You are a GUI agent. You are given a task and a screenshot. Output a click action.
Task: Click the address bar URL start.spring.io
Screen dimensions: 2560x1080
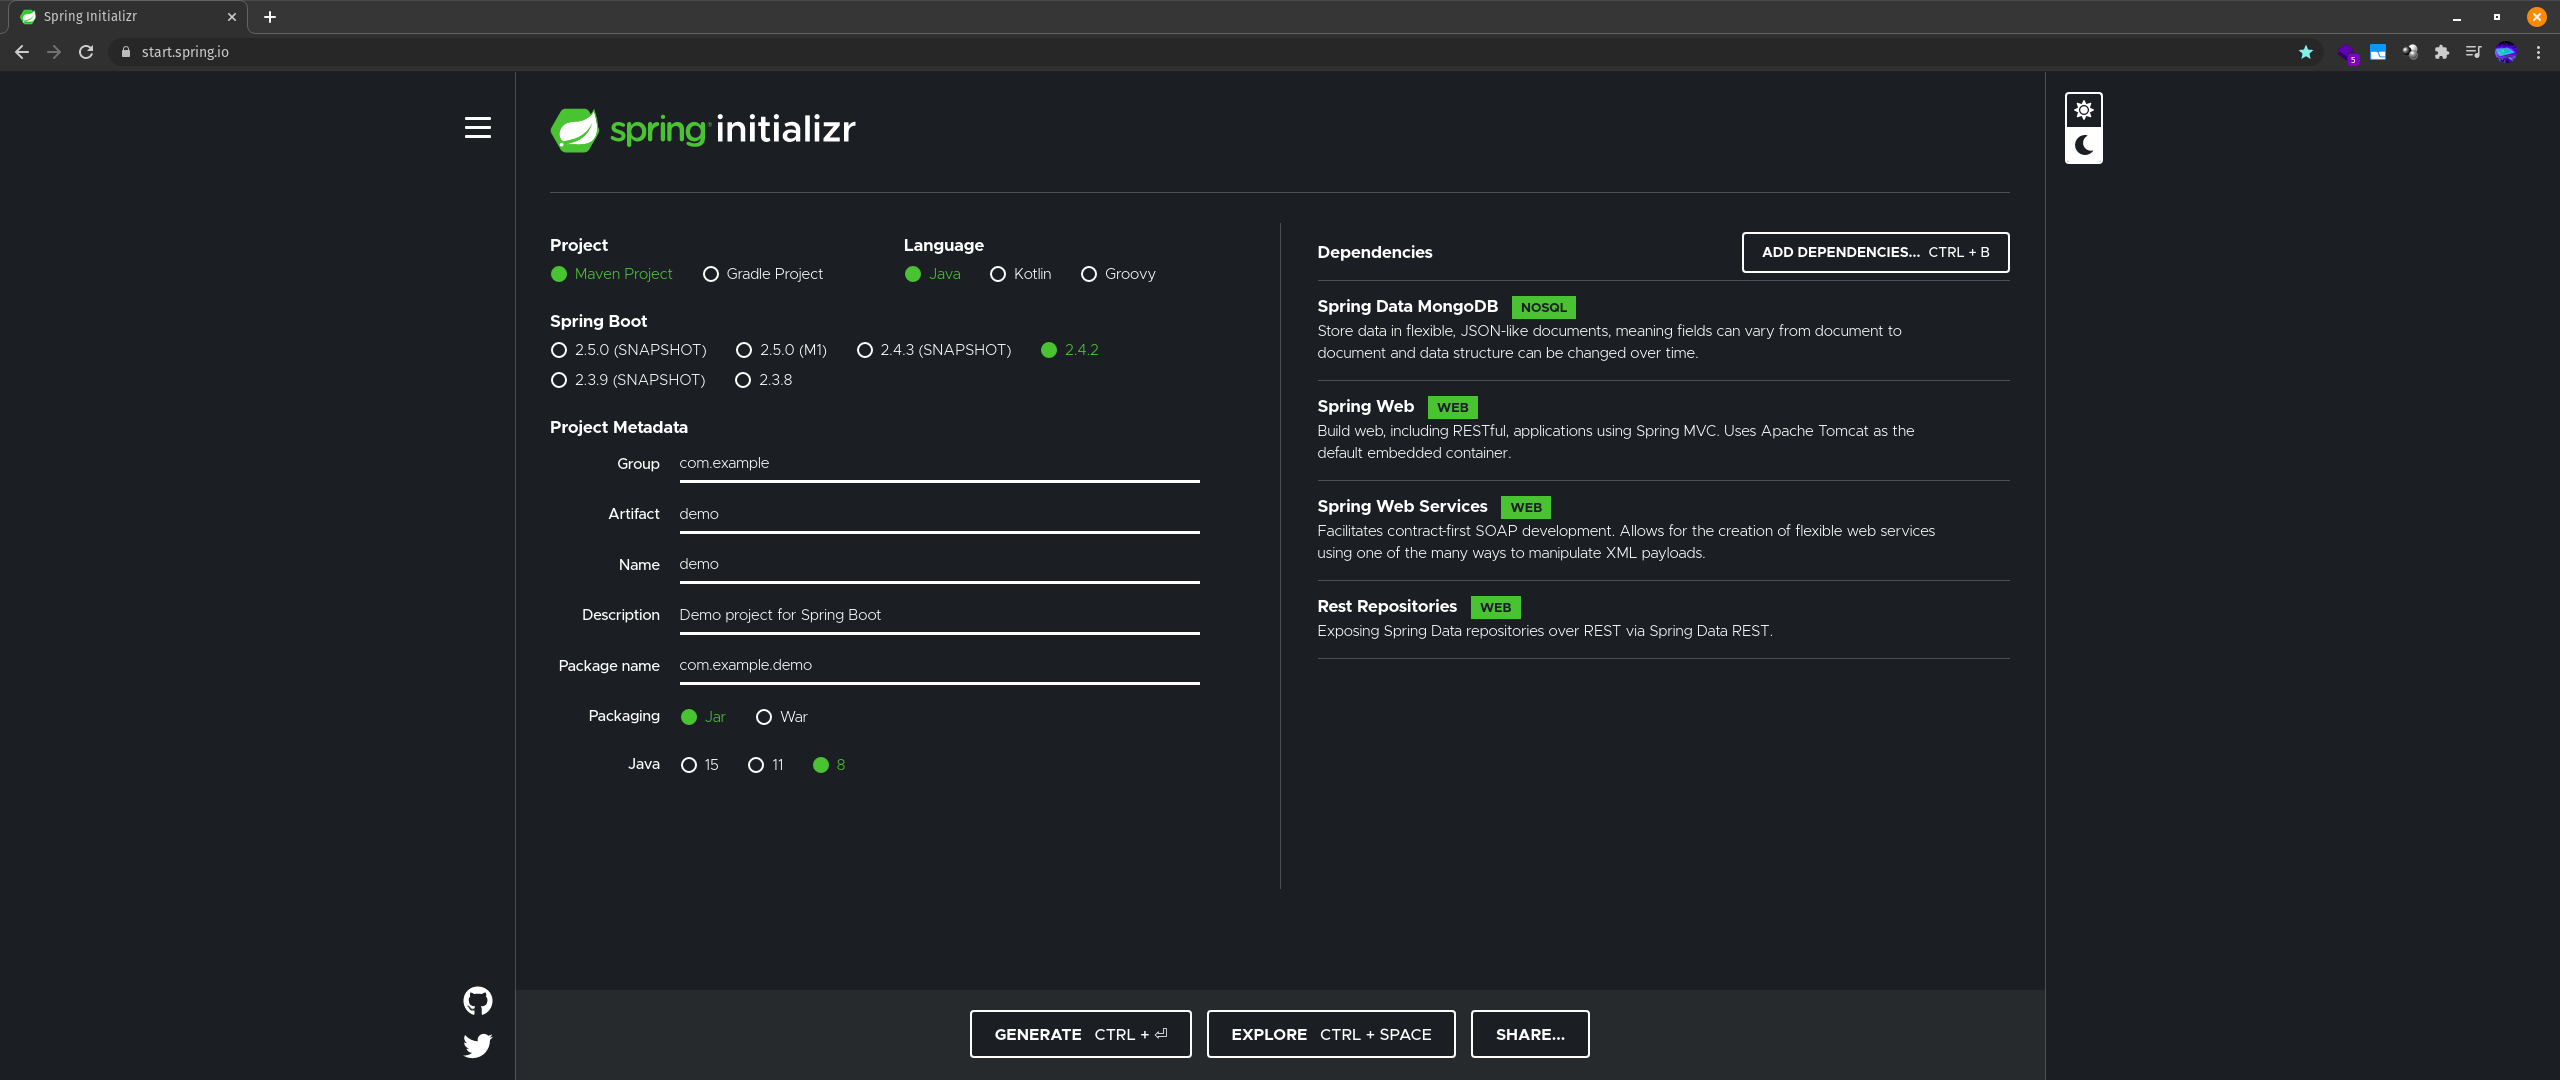click(185, 52)
